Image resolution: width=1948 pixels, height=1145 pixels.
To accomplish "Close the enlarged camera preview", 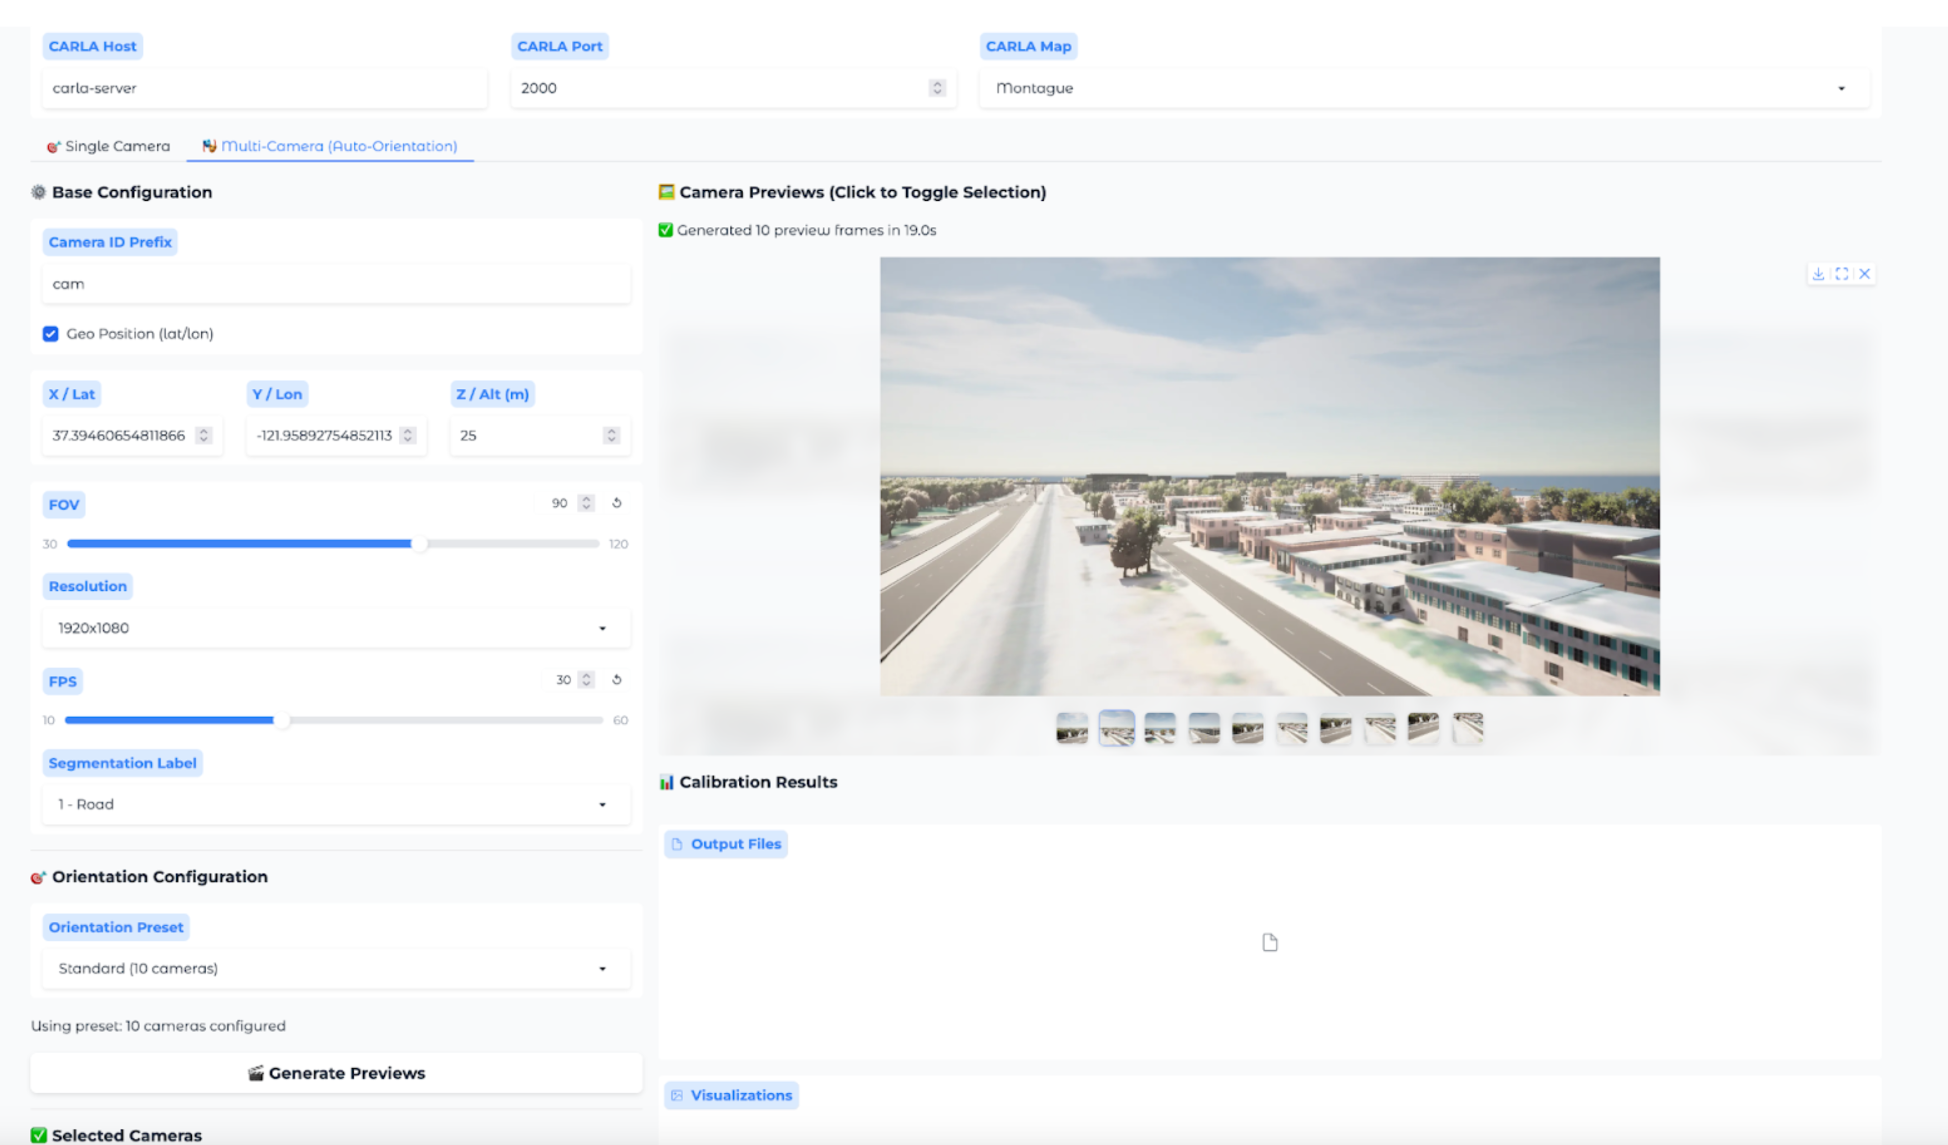I will pyautogui.click(x=1864, y=274).
